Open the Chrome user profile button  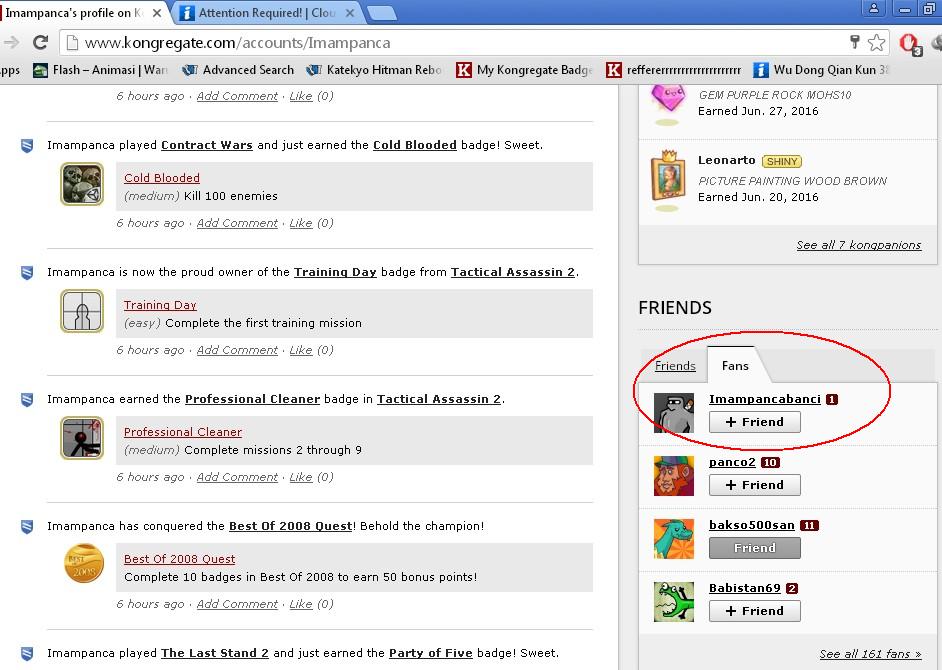pos(874,8)
